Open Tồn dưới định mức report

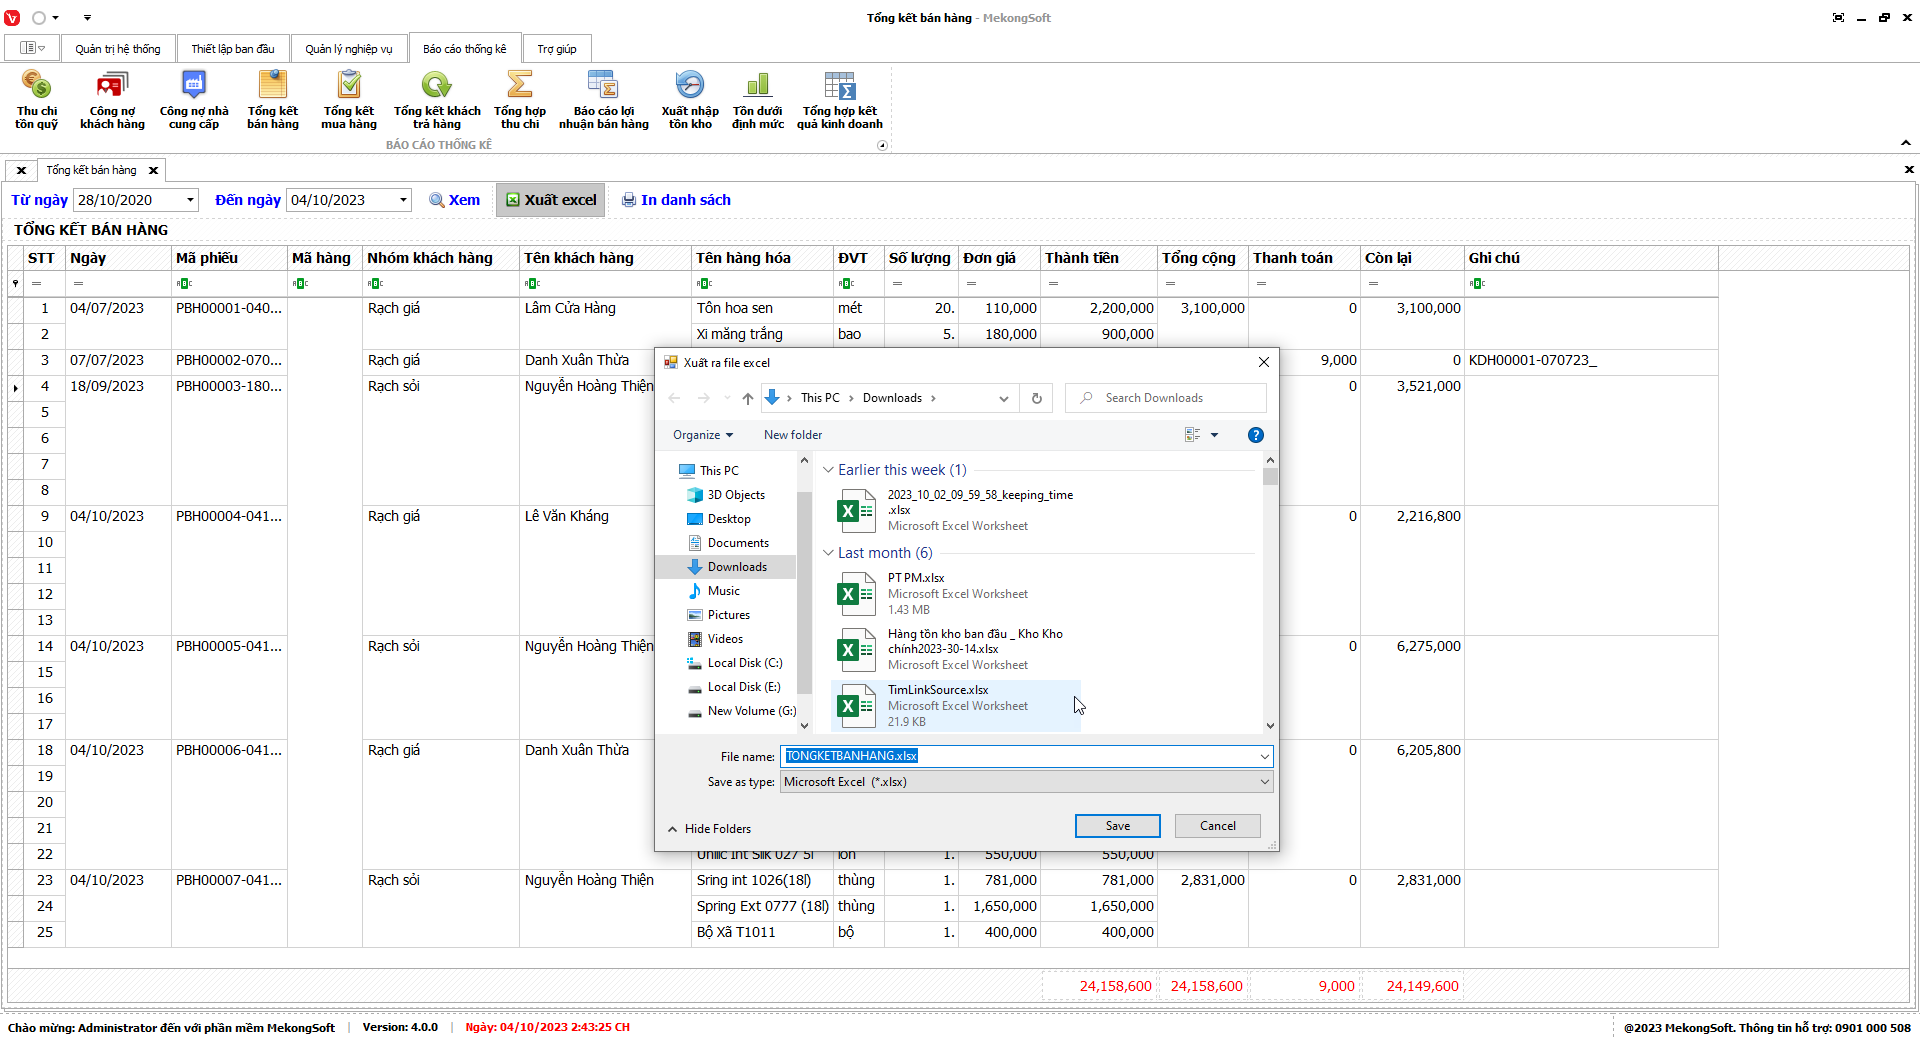pos(758,99)
